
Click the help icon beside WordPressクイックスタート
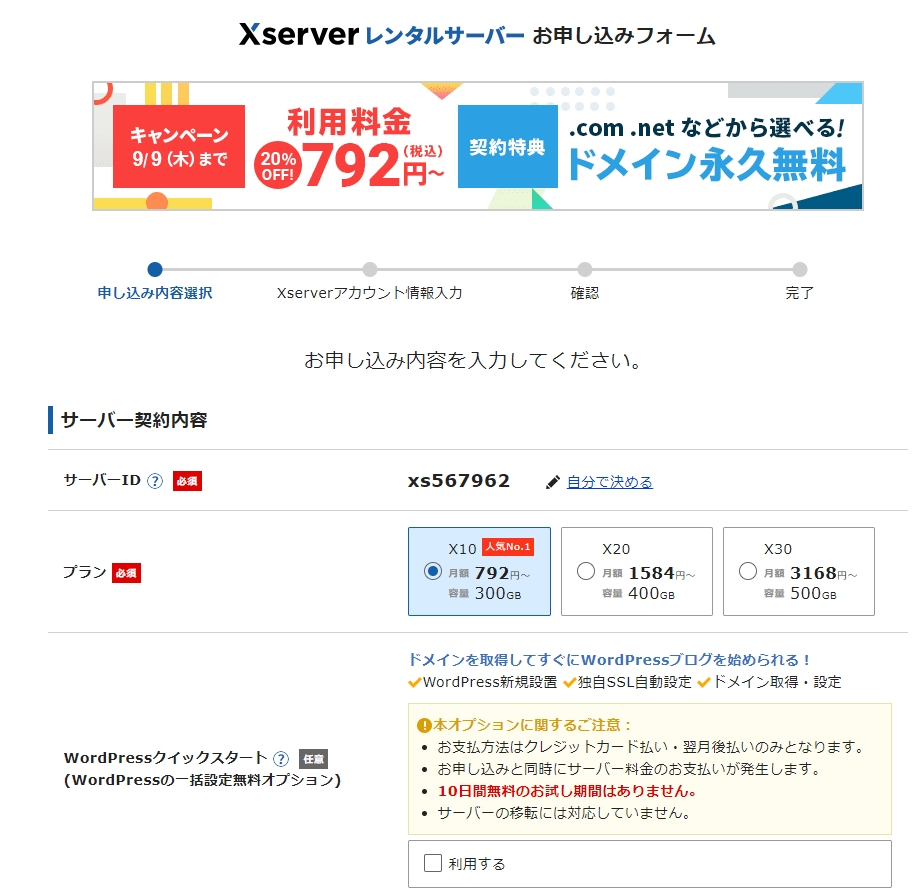[x=281, y=759]
